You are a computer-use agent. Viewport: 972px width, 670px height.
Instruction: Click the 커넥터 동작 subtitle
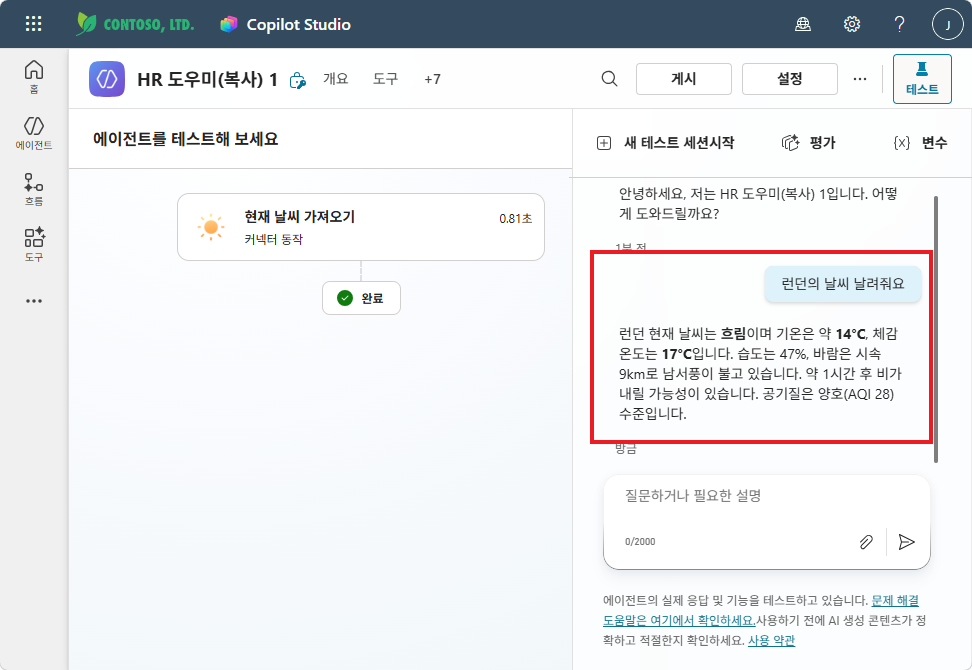[273, 239]
